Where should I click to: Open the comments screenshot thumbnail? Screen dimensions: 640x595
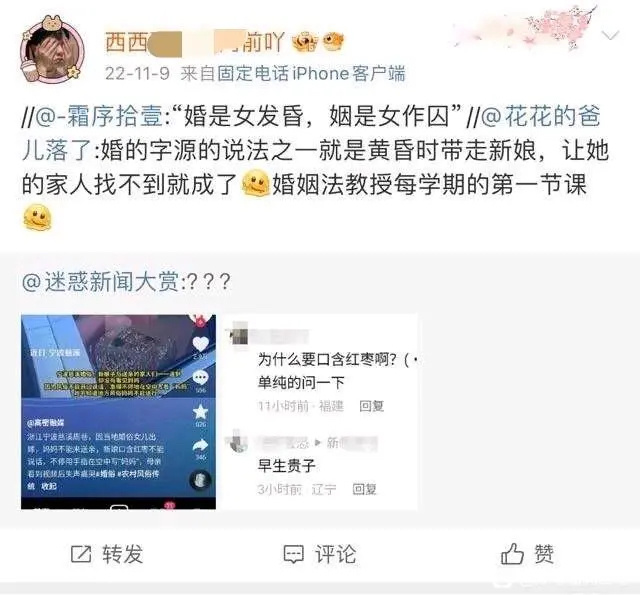320,412
